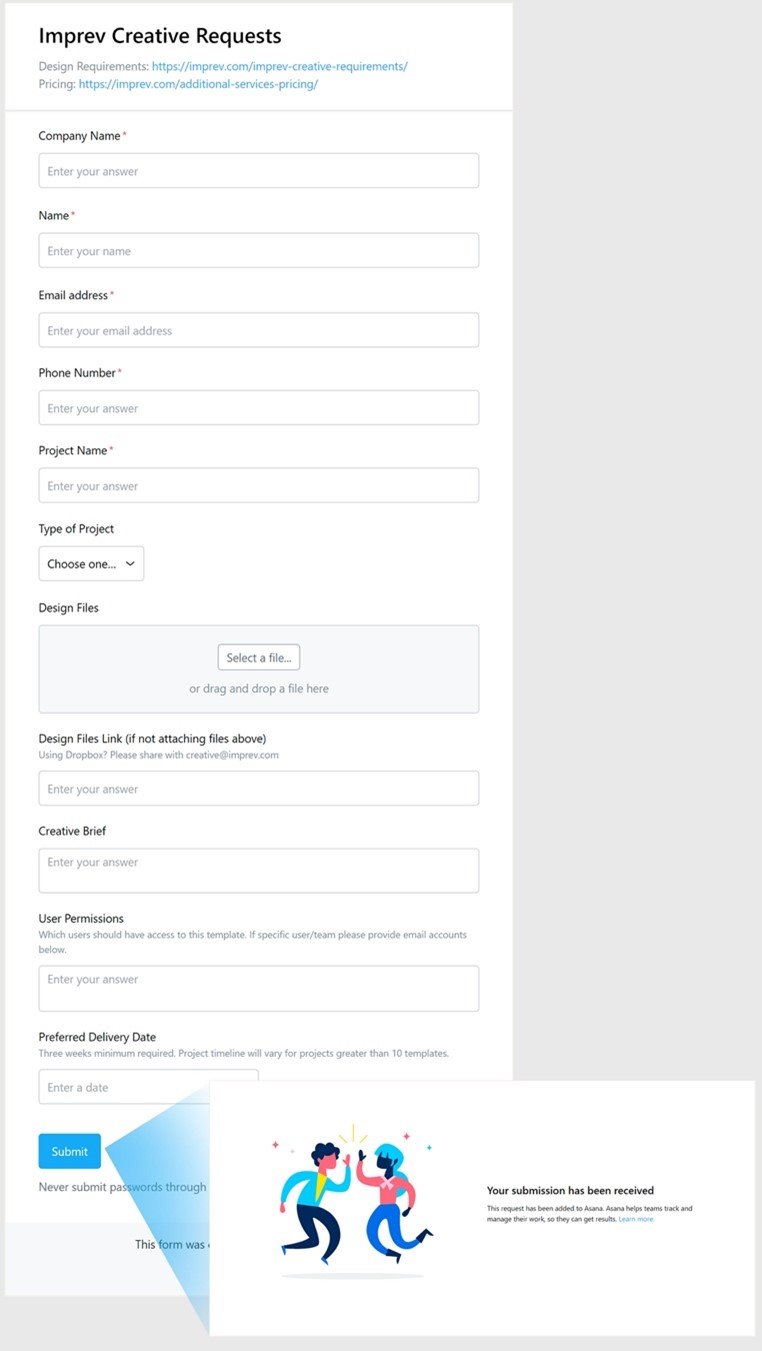
Task: Click the Project Name field
Action: [259, 486]
